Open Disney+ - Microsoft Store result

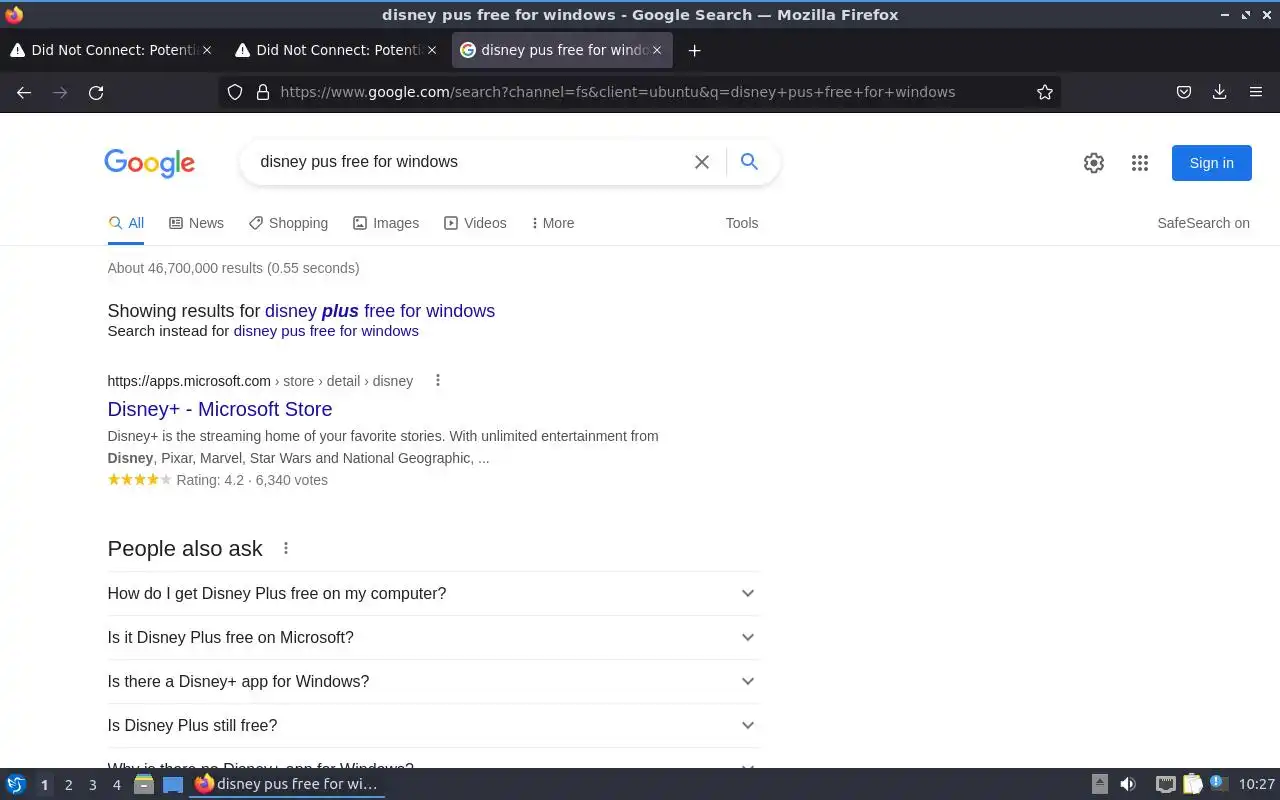[x=220, y=409]
